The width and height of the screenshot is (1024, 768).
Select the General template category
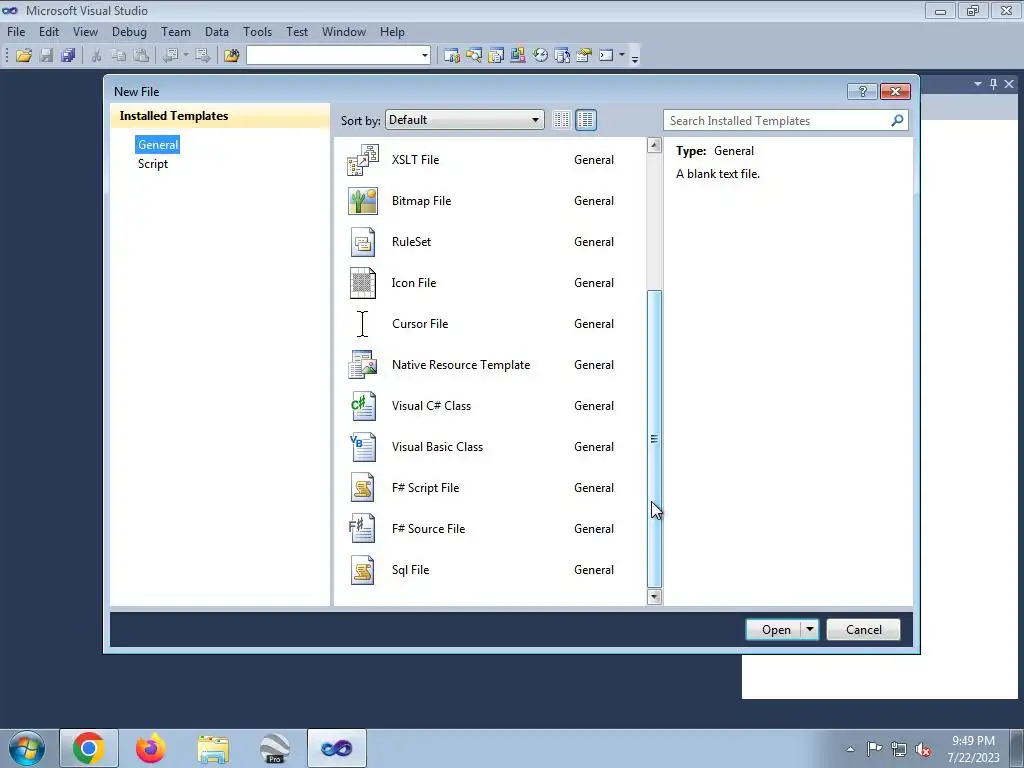coord(157,145)
